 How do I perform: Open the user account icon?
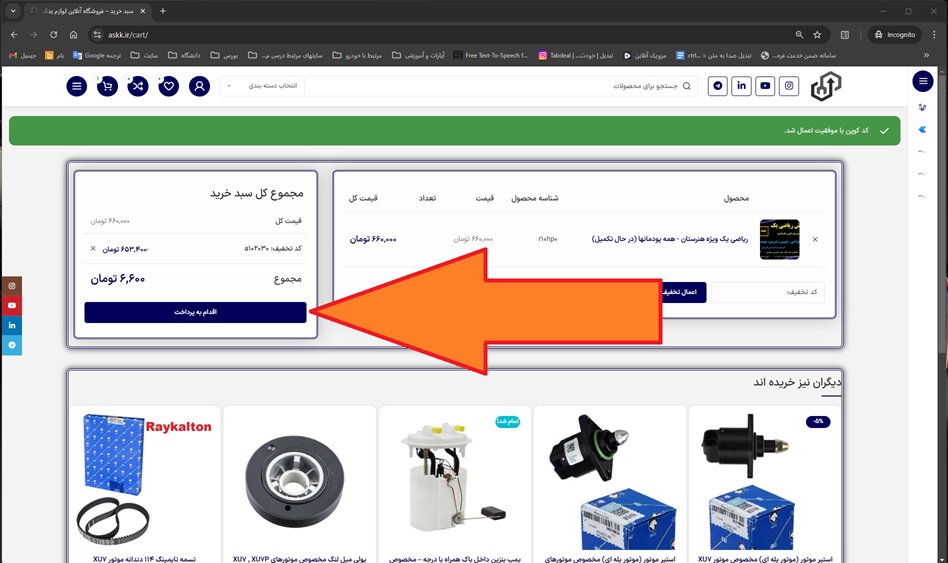coord(200,86)
